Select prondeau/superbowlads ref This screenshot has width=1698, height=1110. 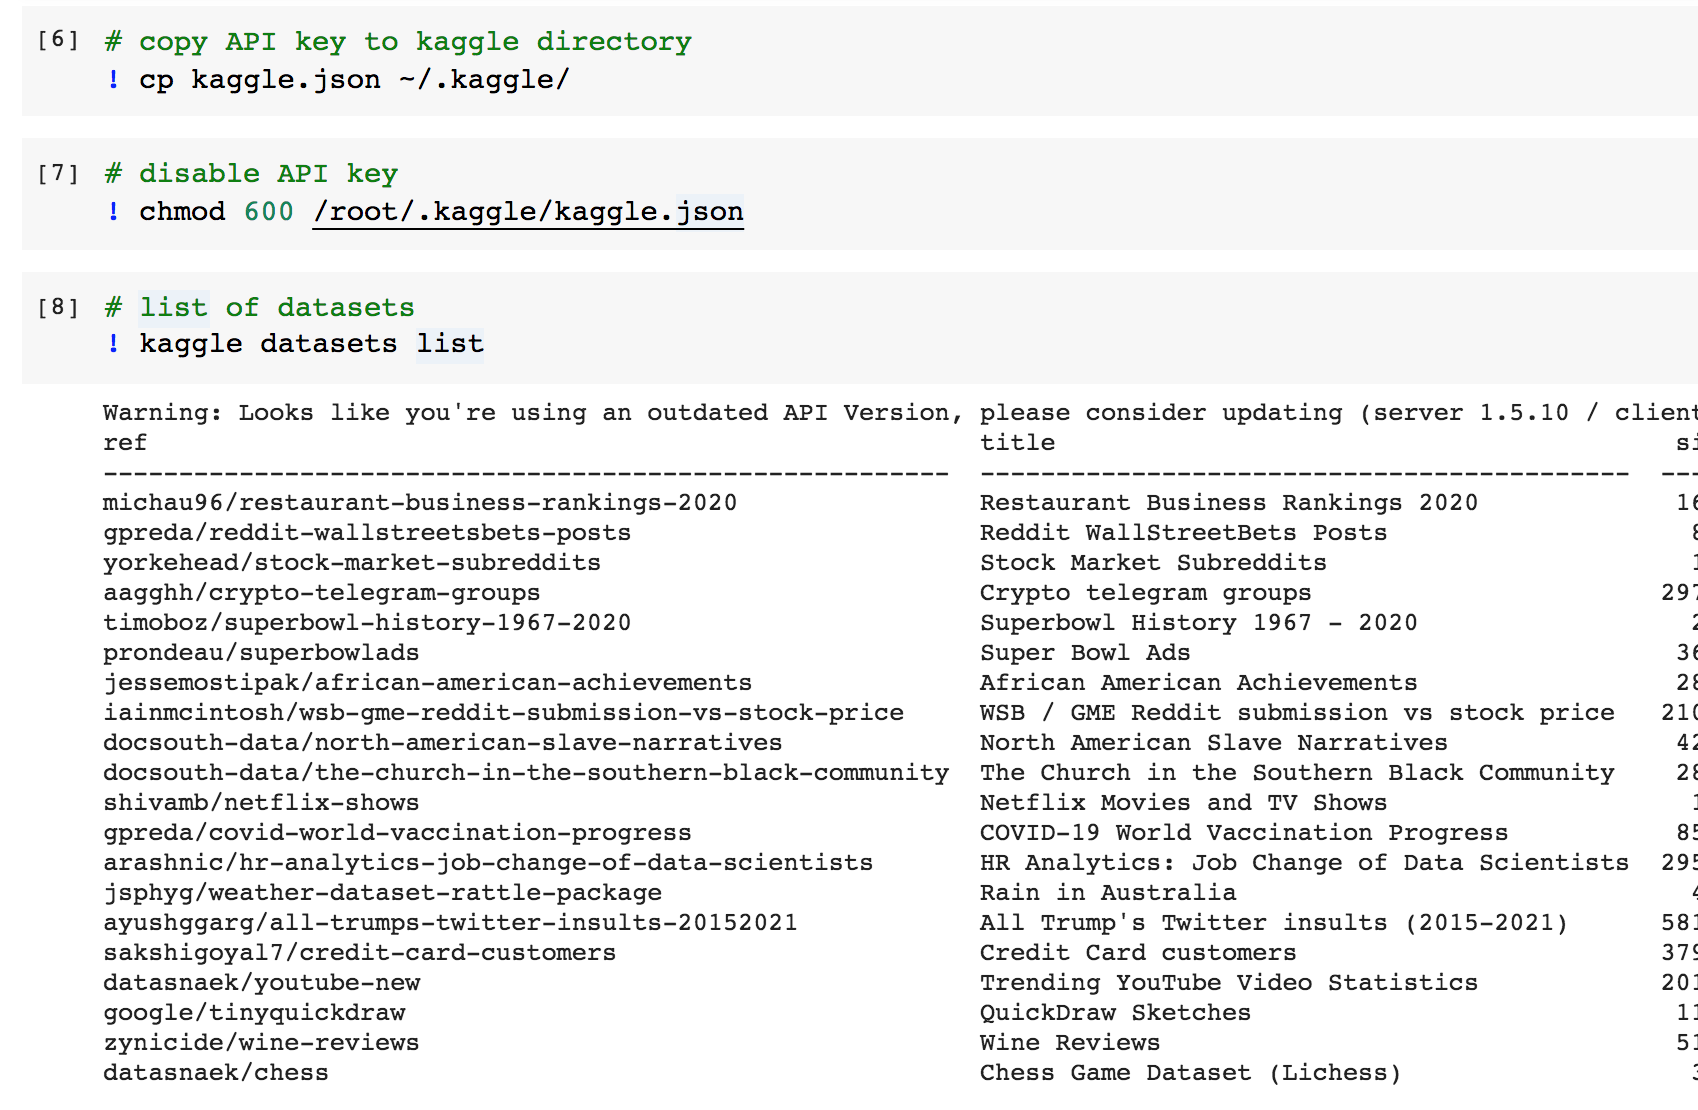coord(261,652)
